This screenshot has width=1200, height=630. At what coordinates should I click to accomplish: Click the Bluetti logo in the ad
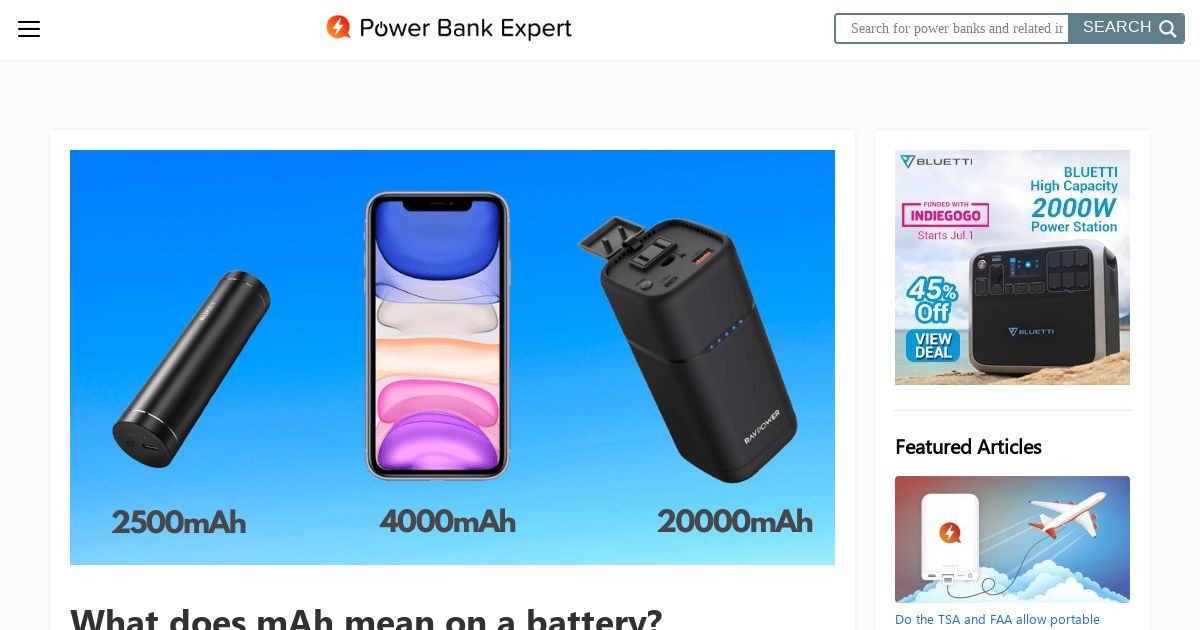[x=936, y=161]
